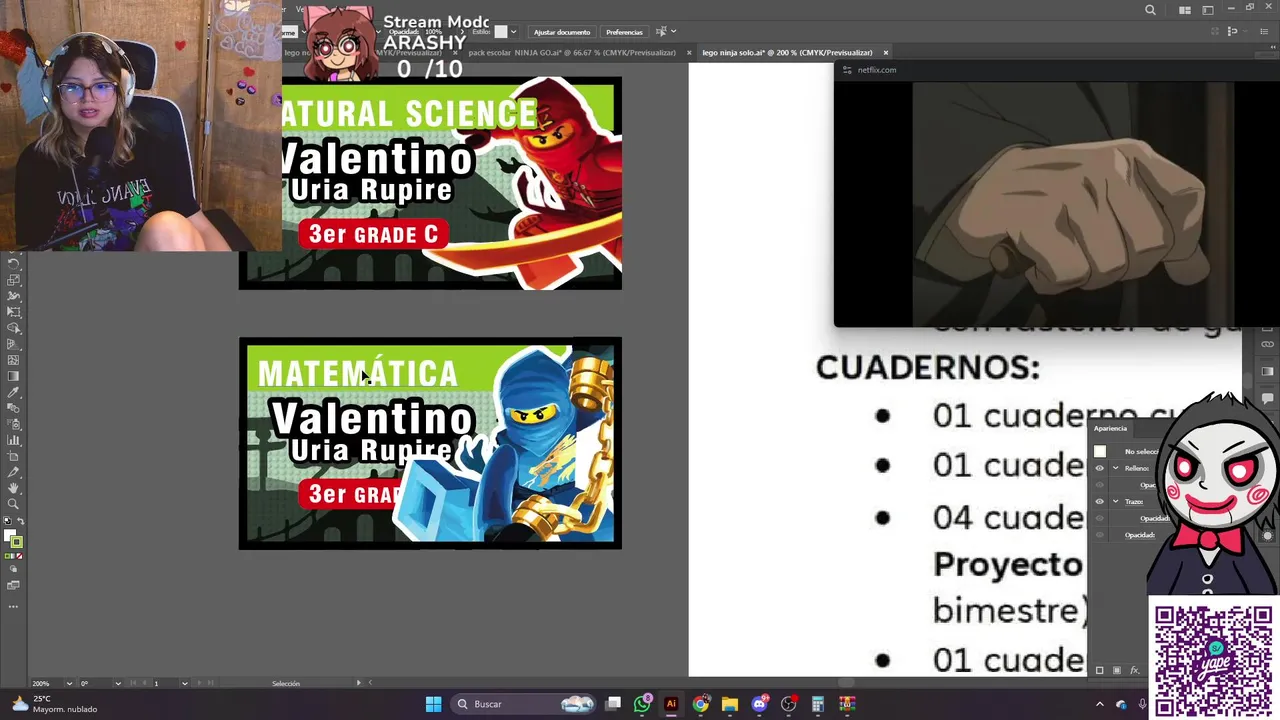Select the Rotate tool in toolbox

click(x=14, y=264)
